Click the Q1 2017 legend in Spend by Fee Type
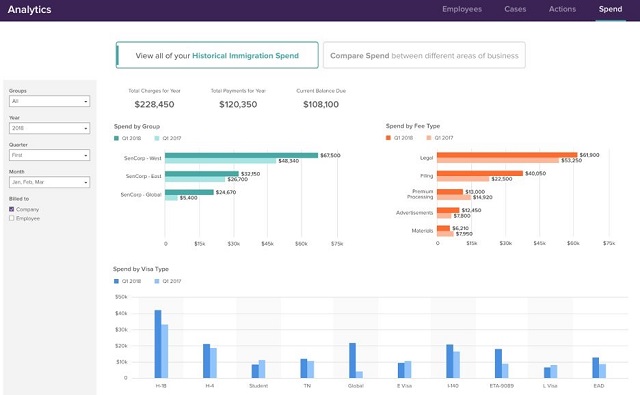The image size is (640, 395). [x=440, y=138]
